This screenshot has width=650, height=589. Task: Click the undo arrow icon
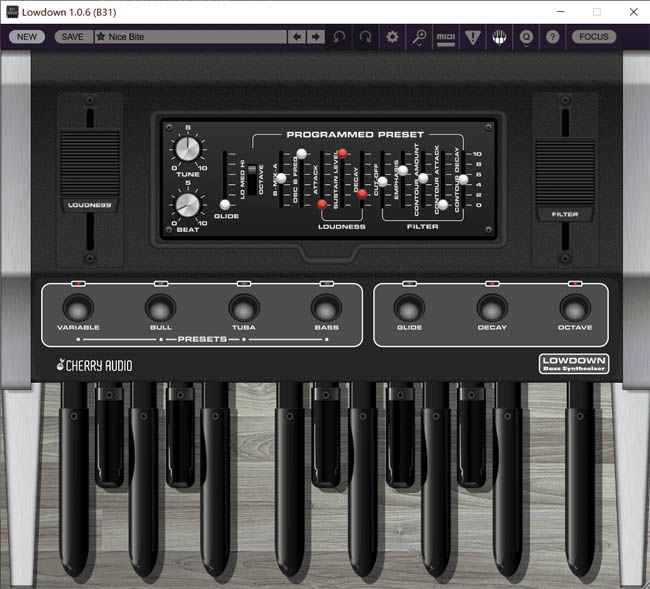[339, 37]
